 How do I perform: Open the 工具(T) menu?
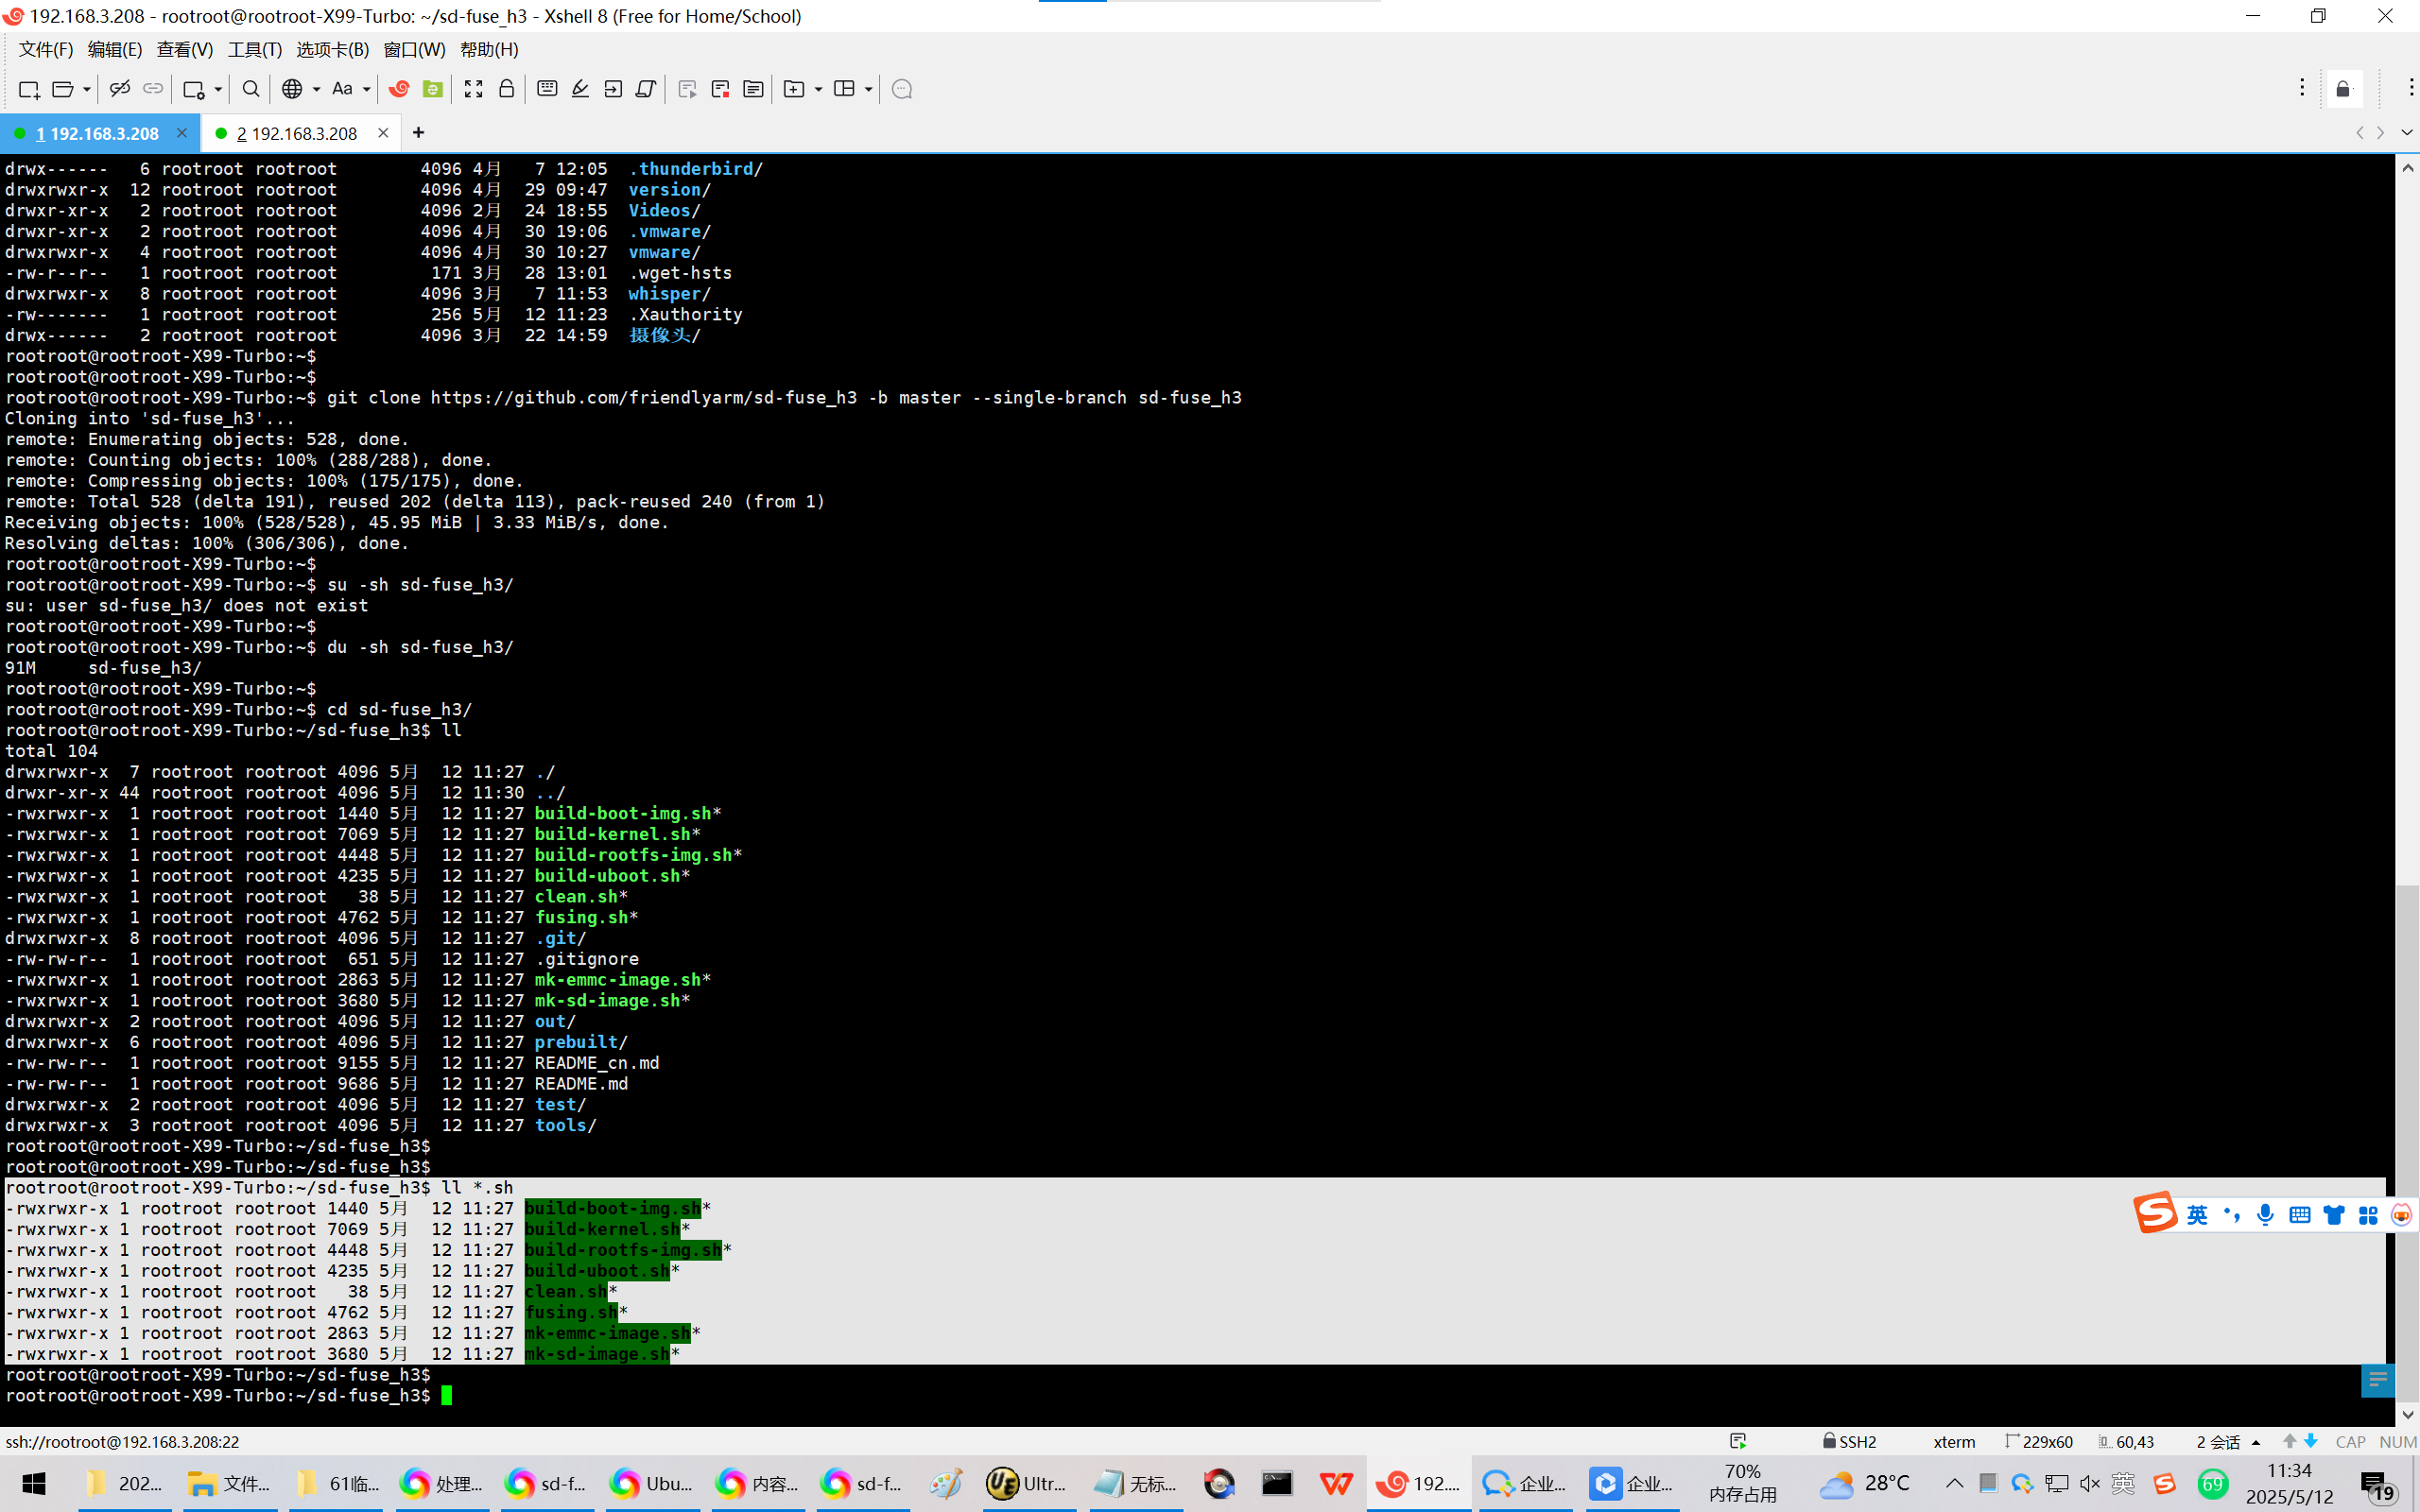click(254, 49)
